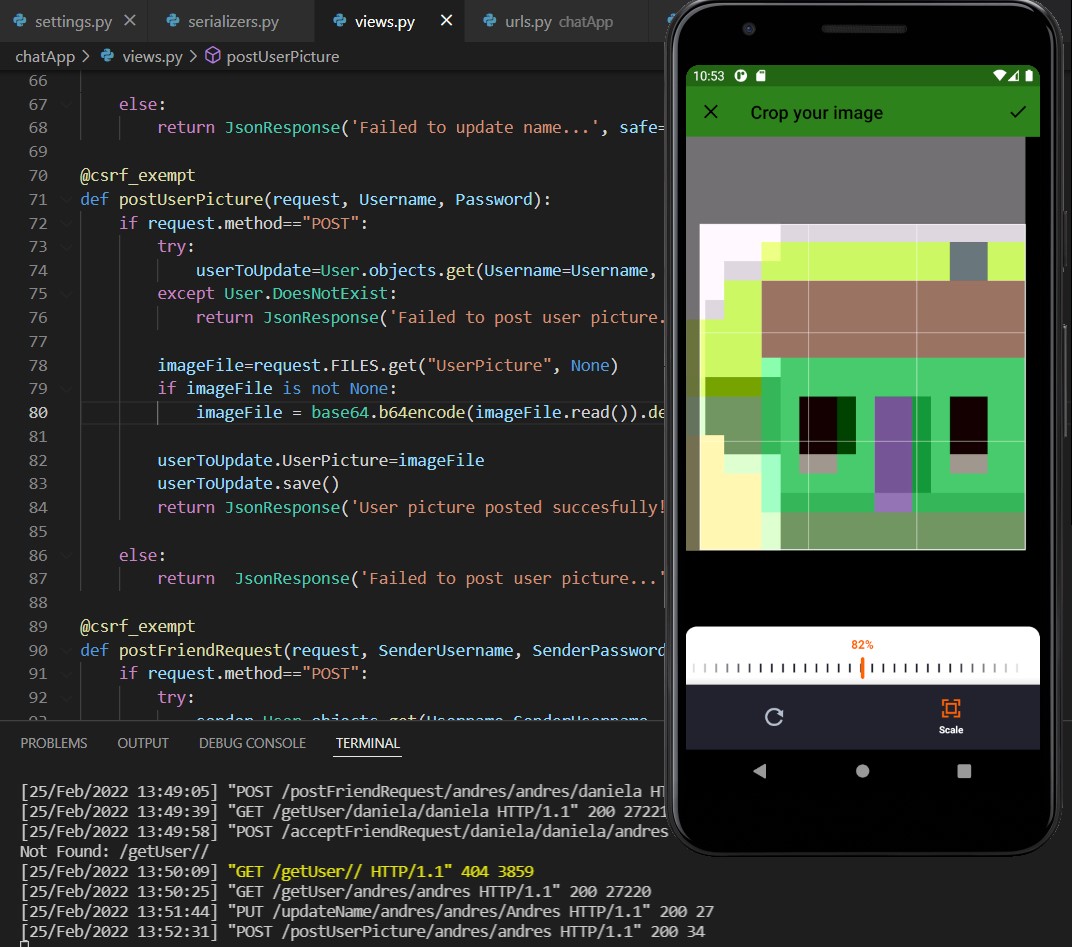1072x947 pixels.
Task: Show the DEBUG CONSOLE panel
Action: (x=252, y=743)
